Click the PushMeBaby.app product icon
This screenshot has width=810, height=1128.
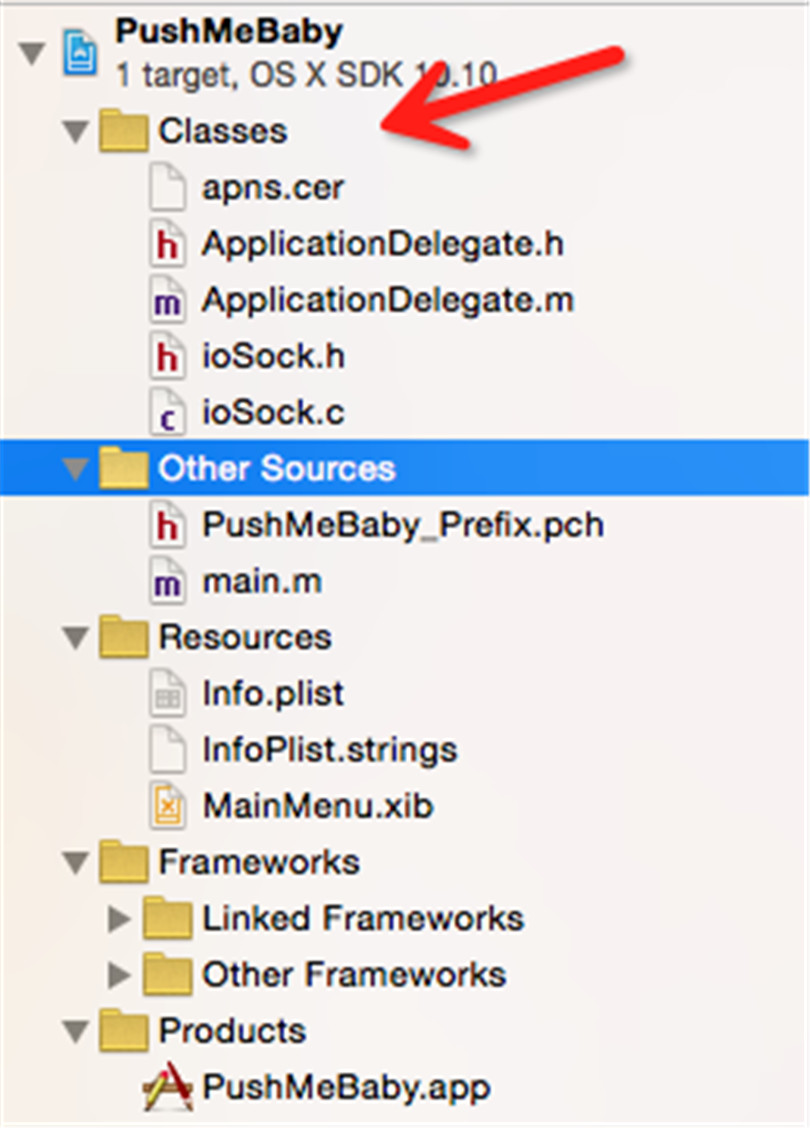(167, 1088)
